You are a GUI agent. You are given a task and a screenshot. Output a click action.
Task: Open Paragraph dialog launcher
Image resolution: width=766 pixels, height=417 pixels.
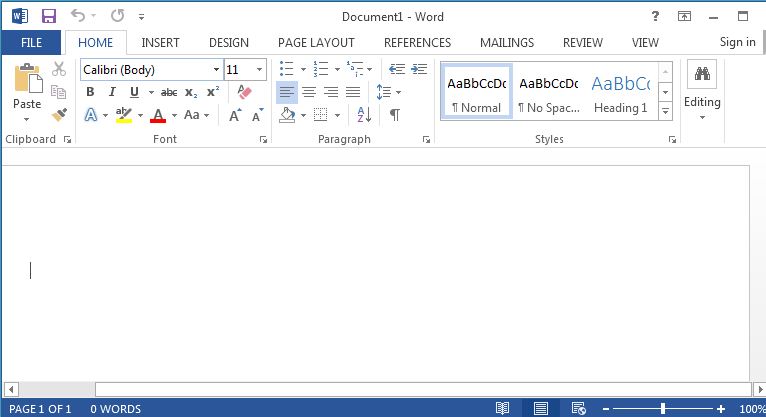coord(426,140)
